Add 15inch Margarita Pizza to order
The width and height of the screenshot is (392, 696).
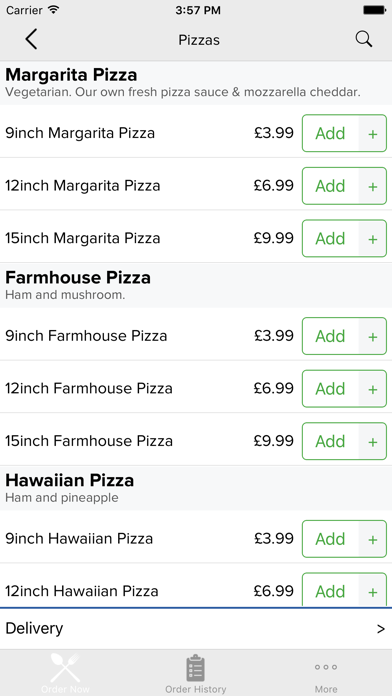click(330, 238)
